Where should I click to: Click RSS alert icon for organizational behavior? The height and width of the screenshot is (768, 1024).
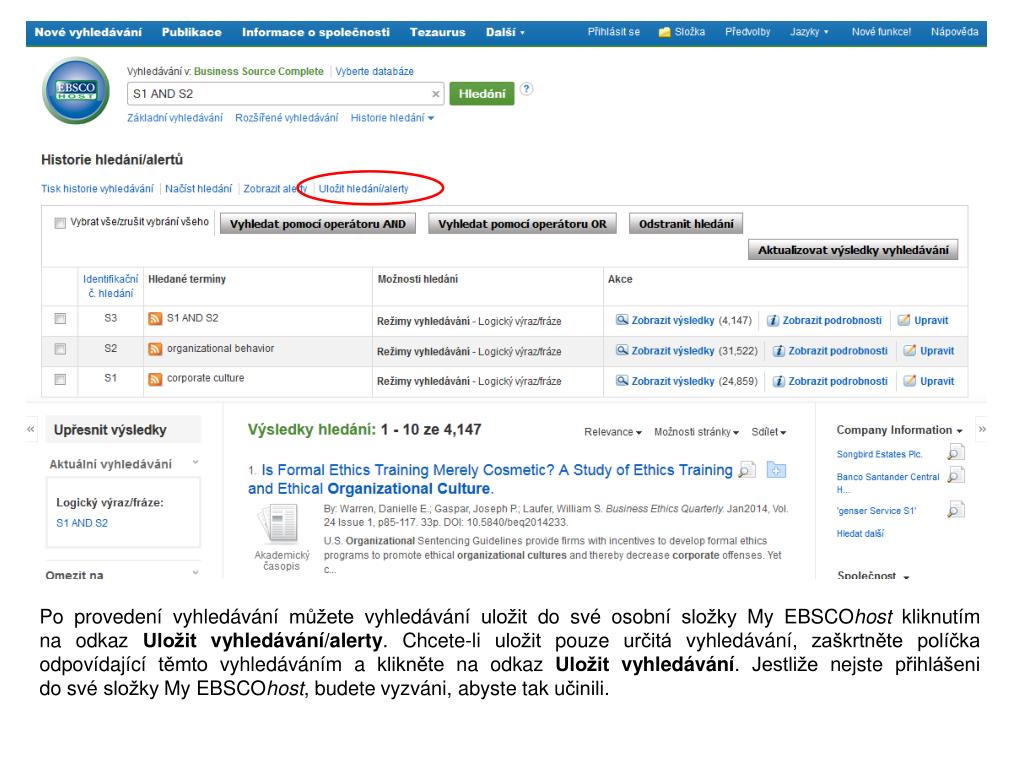pyautogui.click(x=155, y=349)
